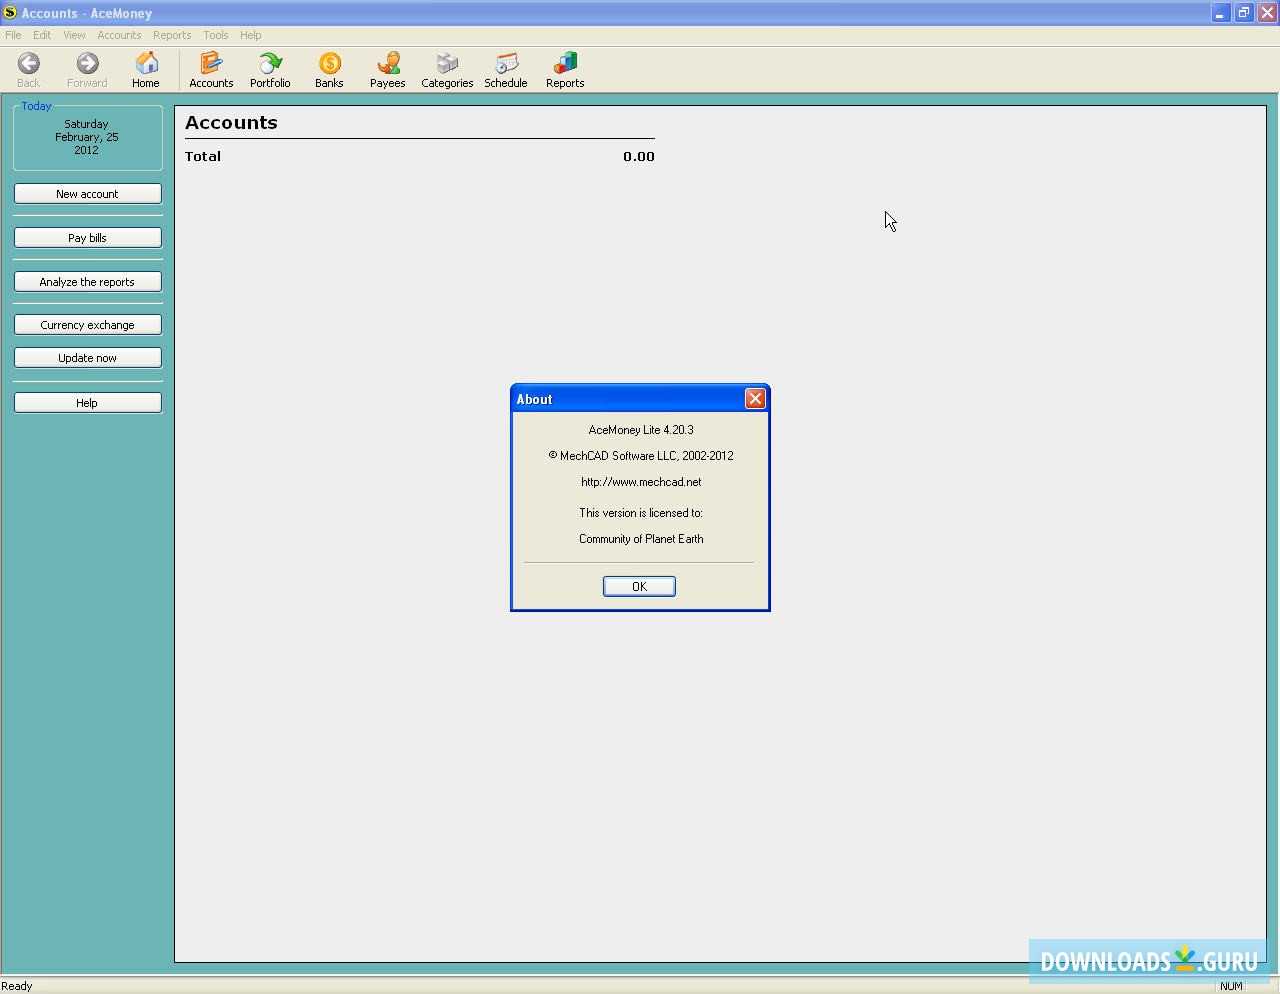This screenshot has width=1280, height=994.
Task: Close the About dialog with X
Action: click(x=755, y=399)
